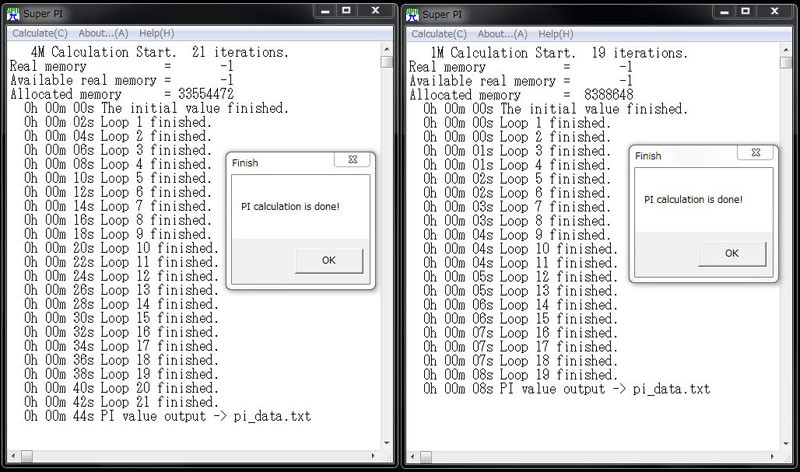Open Help(H) menu in right Super PI window

tap(556, 34)
